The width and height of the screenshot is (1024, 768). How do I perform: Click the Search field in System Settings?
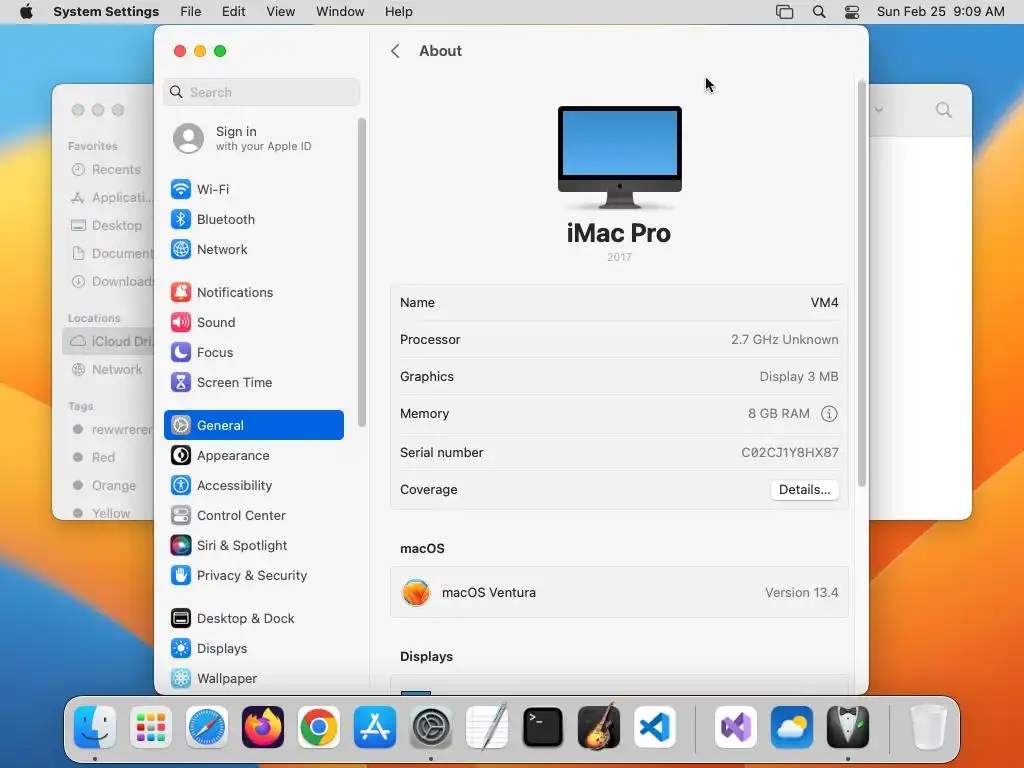(x=261, y=92)
